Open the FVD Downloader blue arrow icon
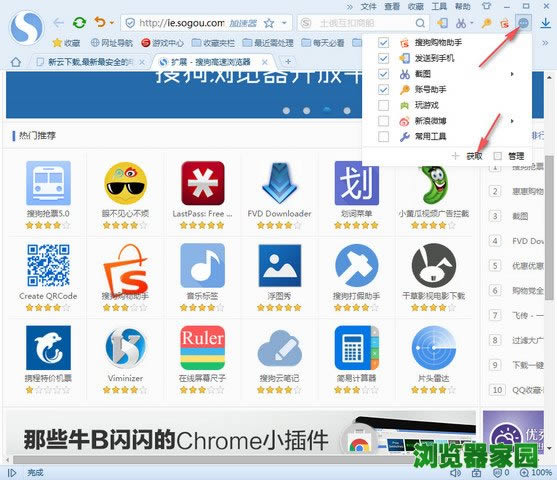Image resolution: width=557 pixels, height=480 pixels. [280, 183]
